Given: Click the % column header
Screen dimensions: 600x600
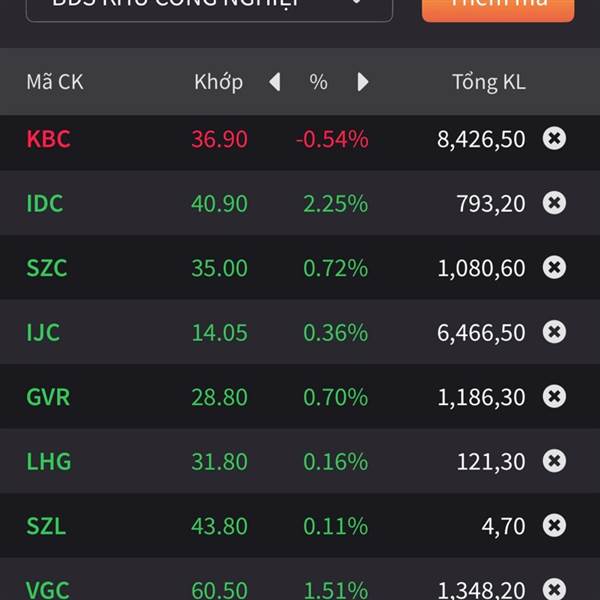Looking at the screenshot, I should click(319, 82).
